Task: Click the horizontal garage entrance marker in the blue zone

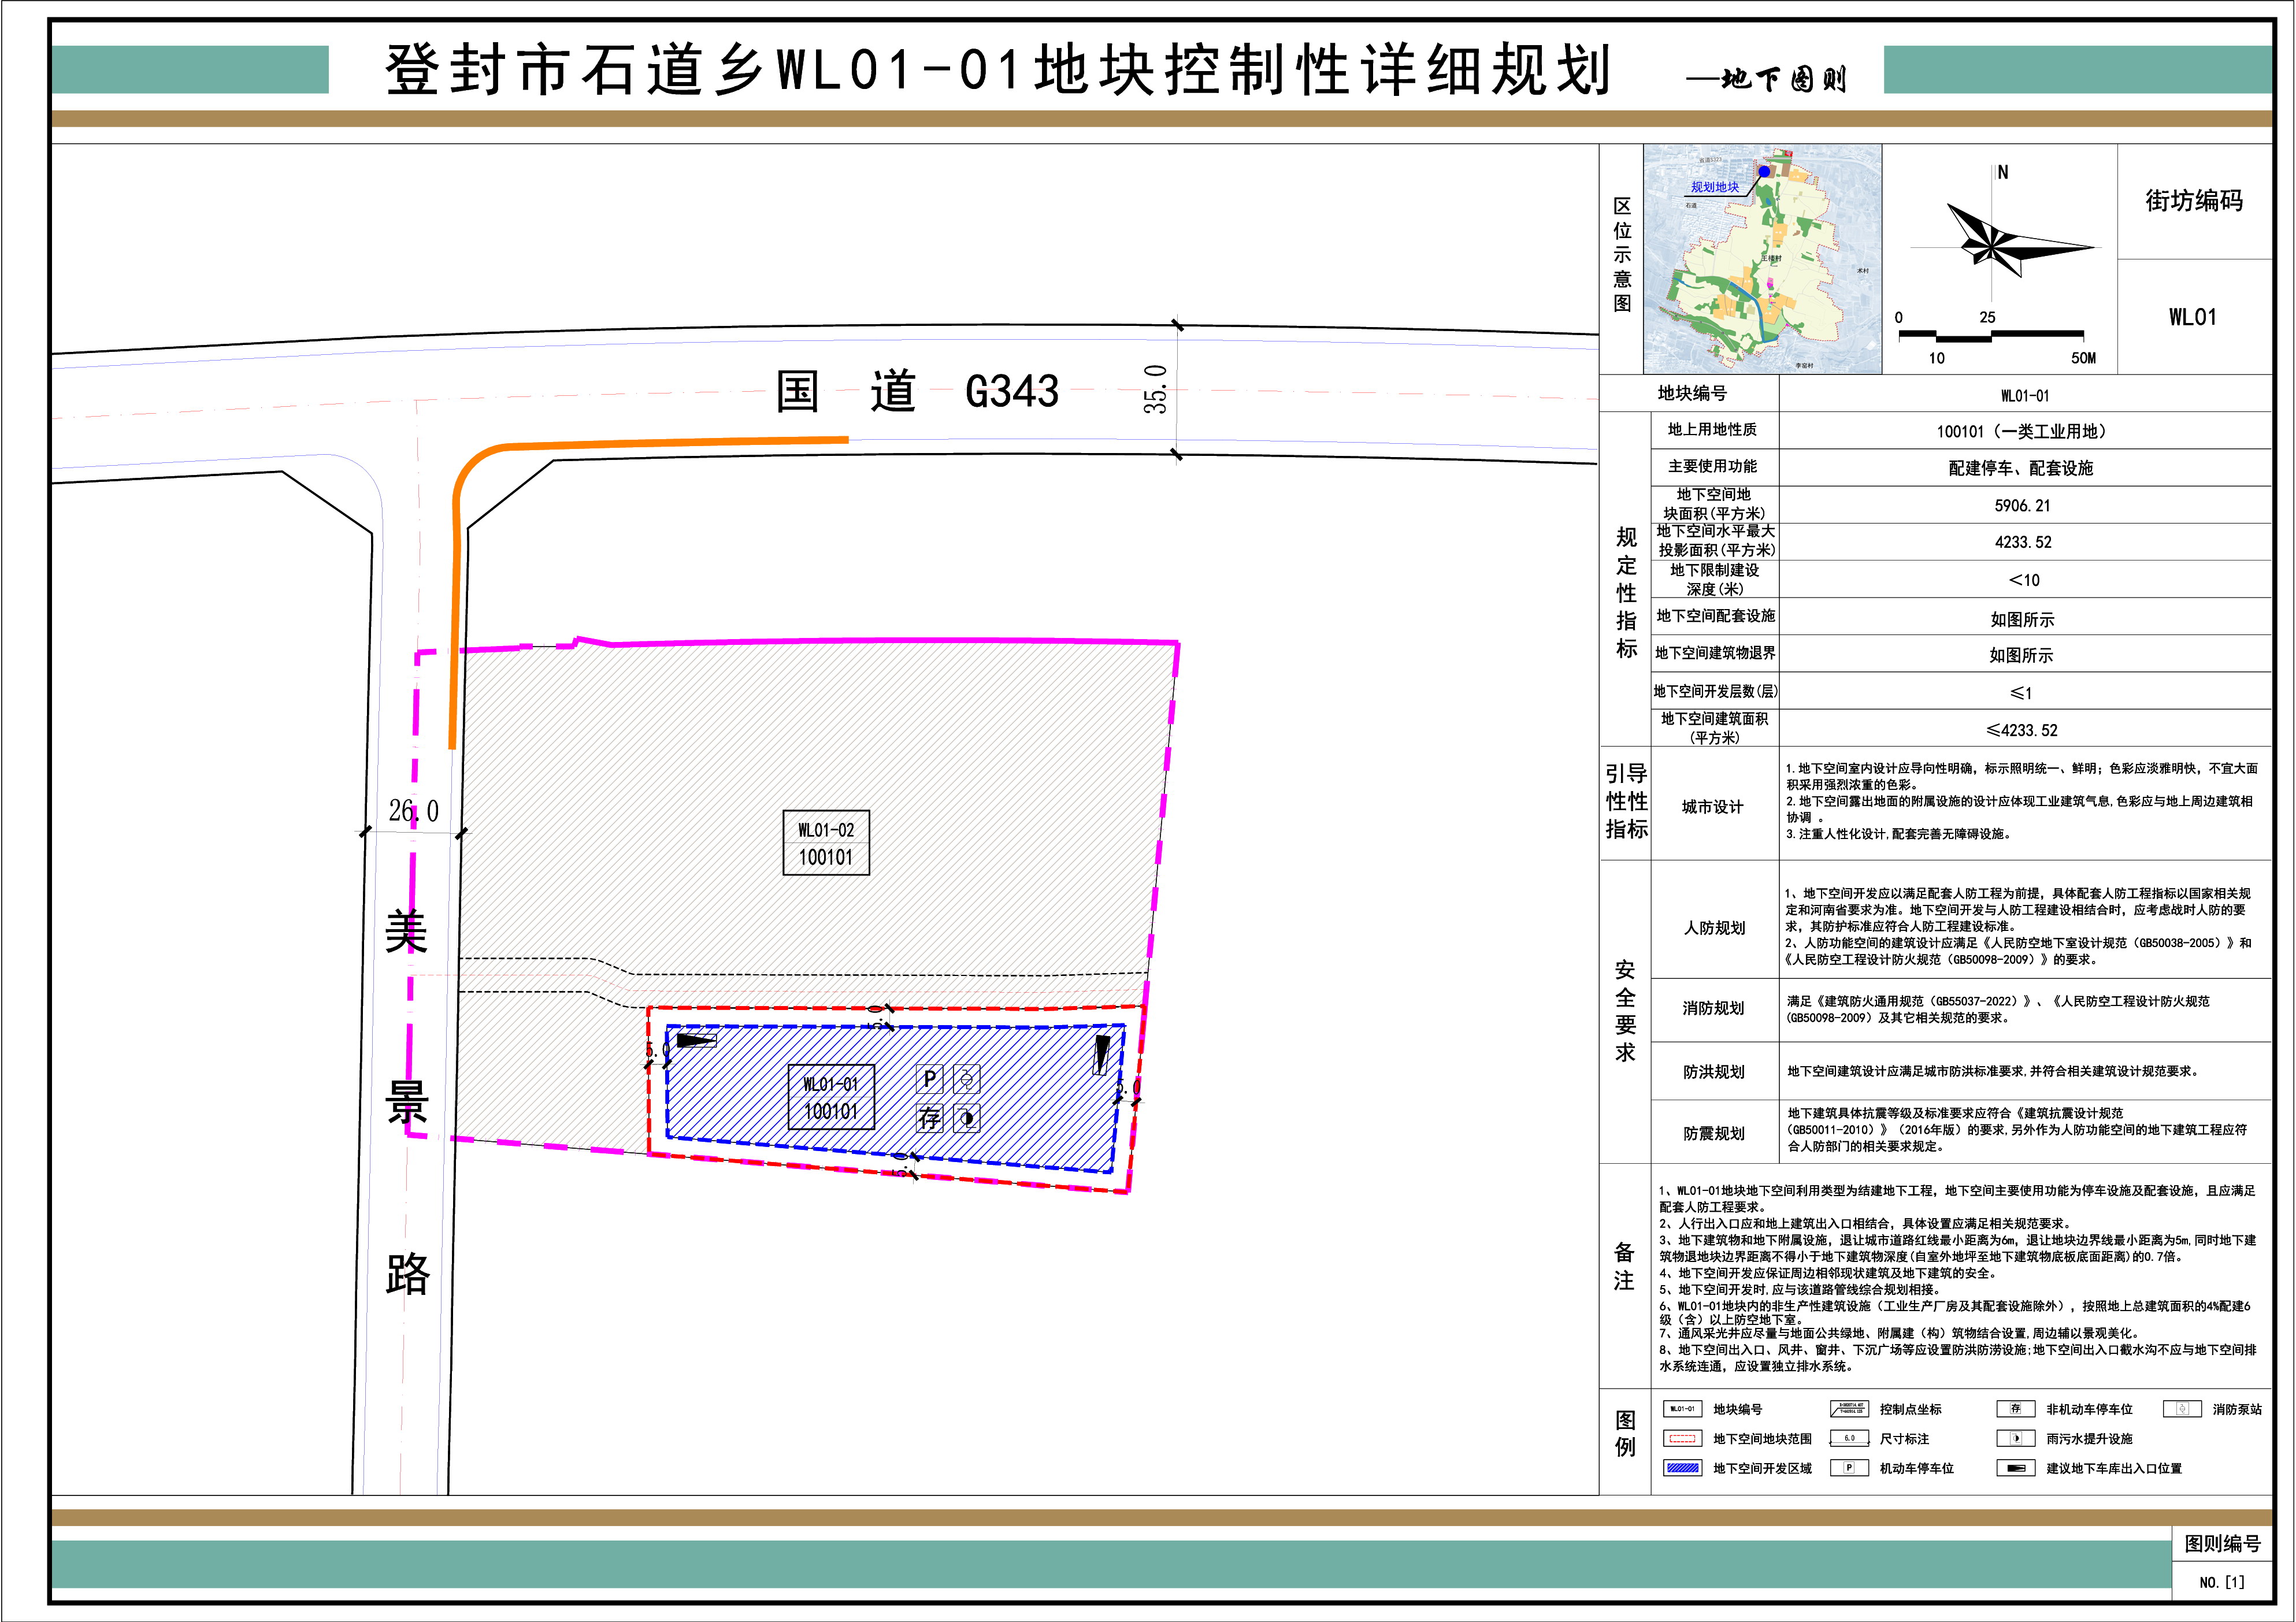Action: click(x=697, y=1041)
